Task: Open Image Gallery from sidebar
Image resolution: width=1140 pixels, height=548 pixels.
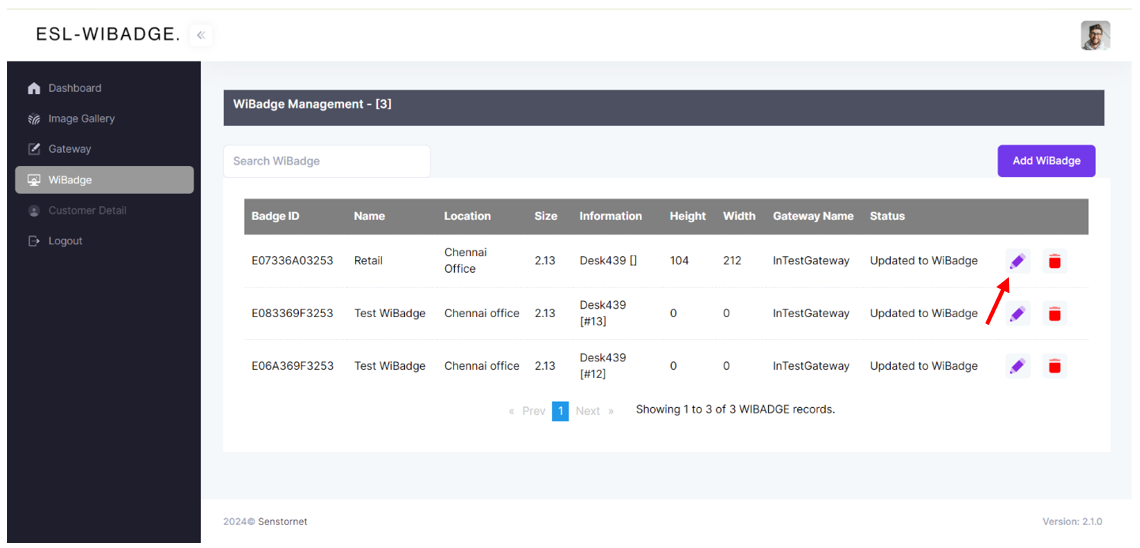Action: pyautogui.click(x=81, y=119)
